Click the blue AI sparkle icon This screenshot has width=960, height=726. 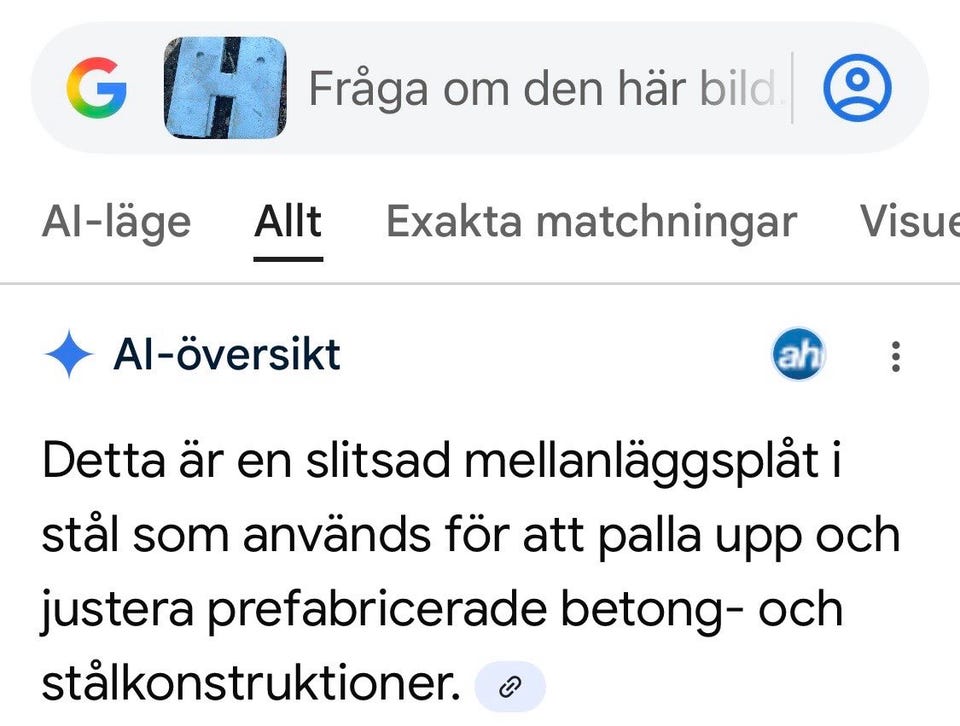pyautogui.click(x=69, y=355)
